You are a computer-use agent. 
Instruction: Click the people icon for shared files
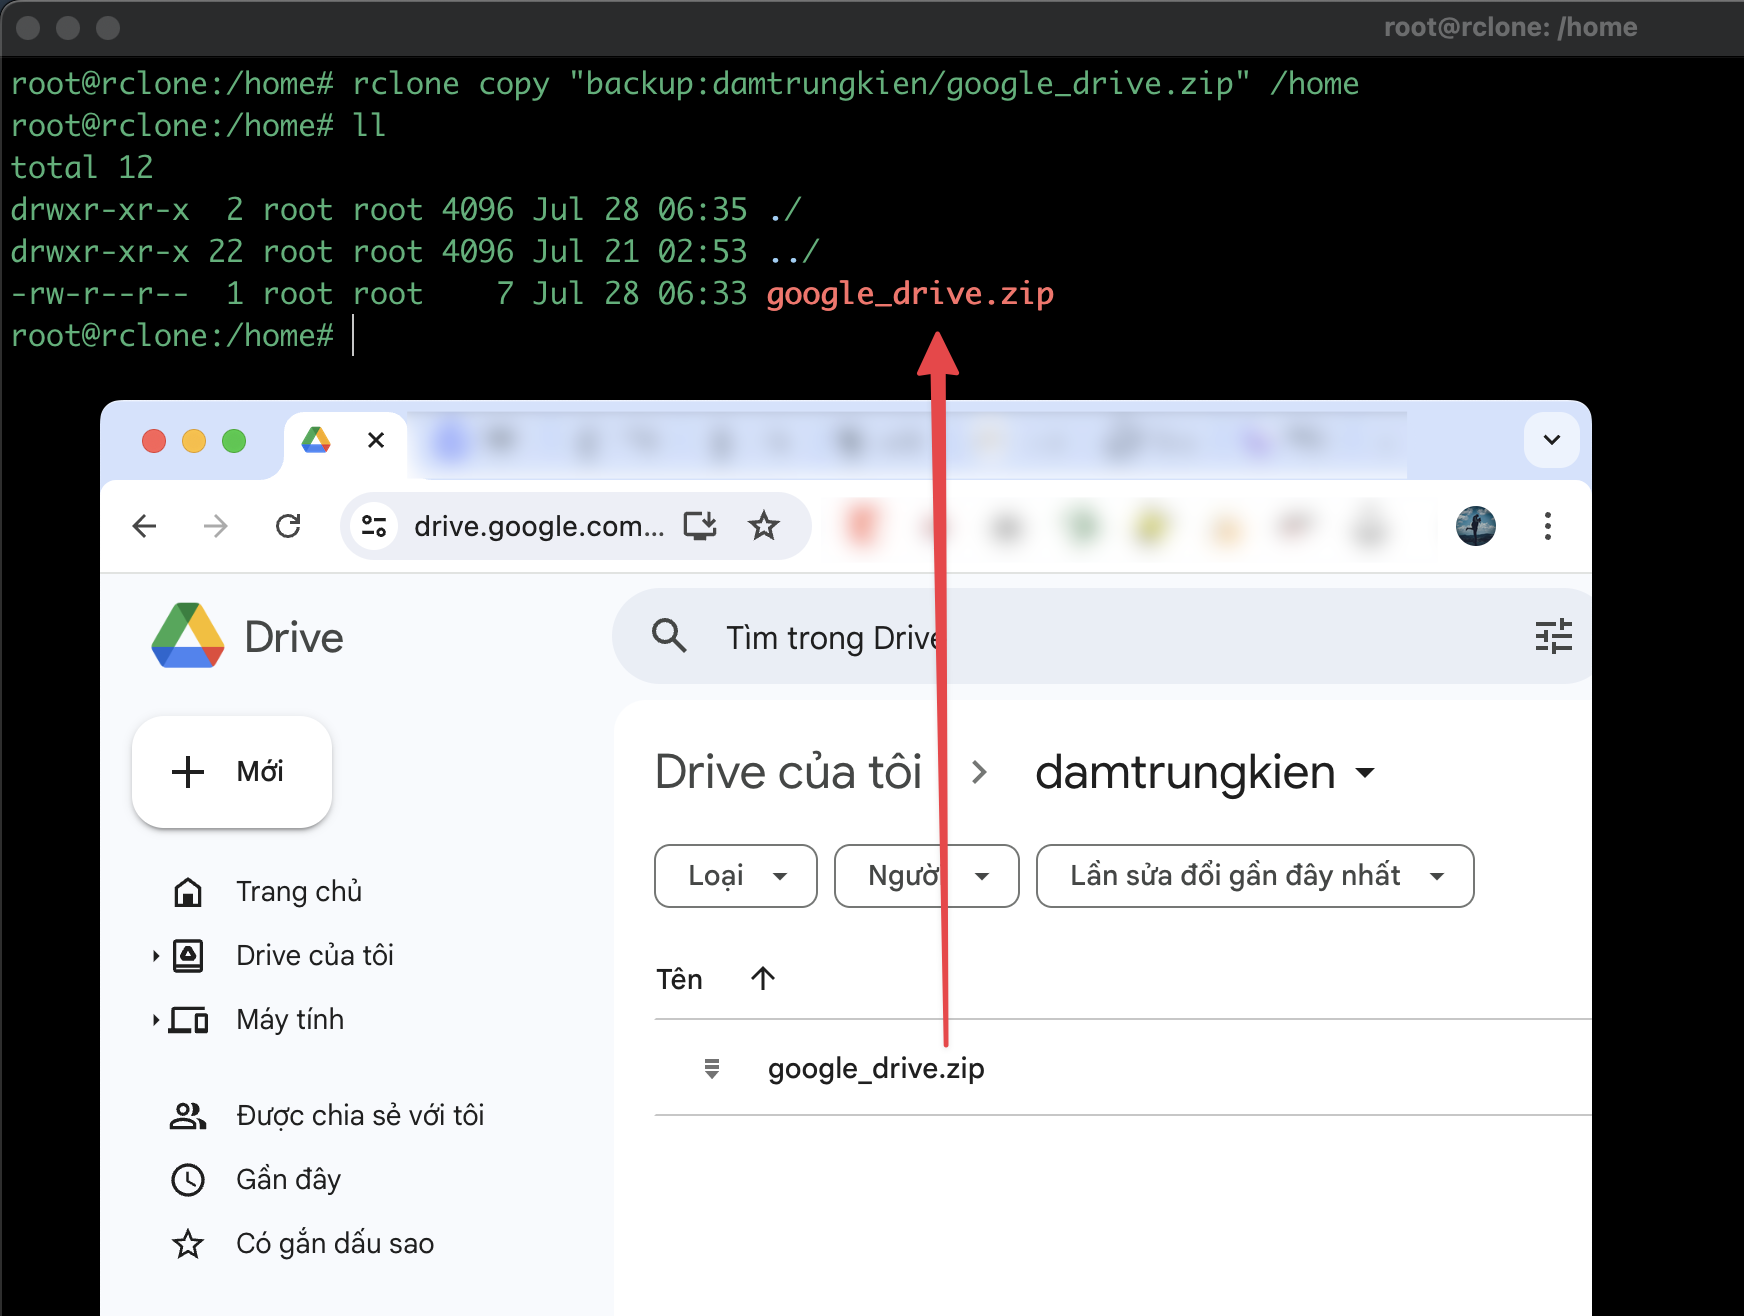pos(188,1116)
